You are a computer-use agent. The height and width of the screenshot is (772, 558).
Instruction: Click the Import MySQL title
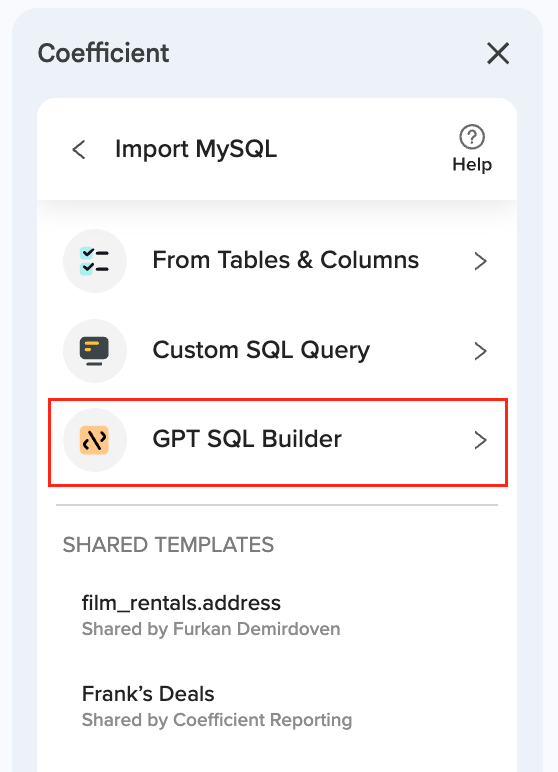tap(196, 149)
